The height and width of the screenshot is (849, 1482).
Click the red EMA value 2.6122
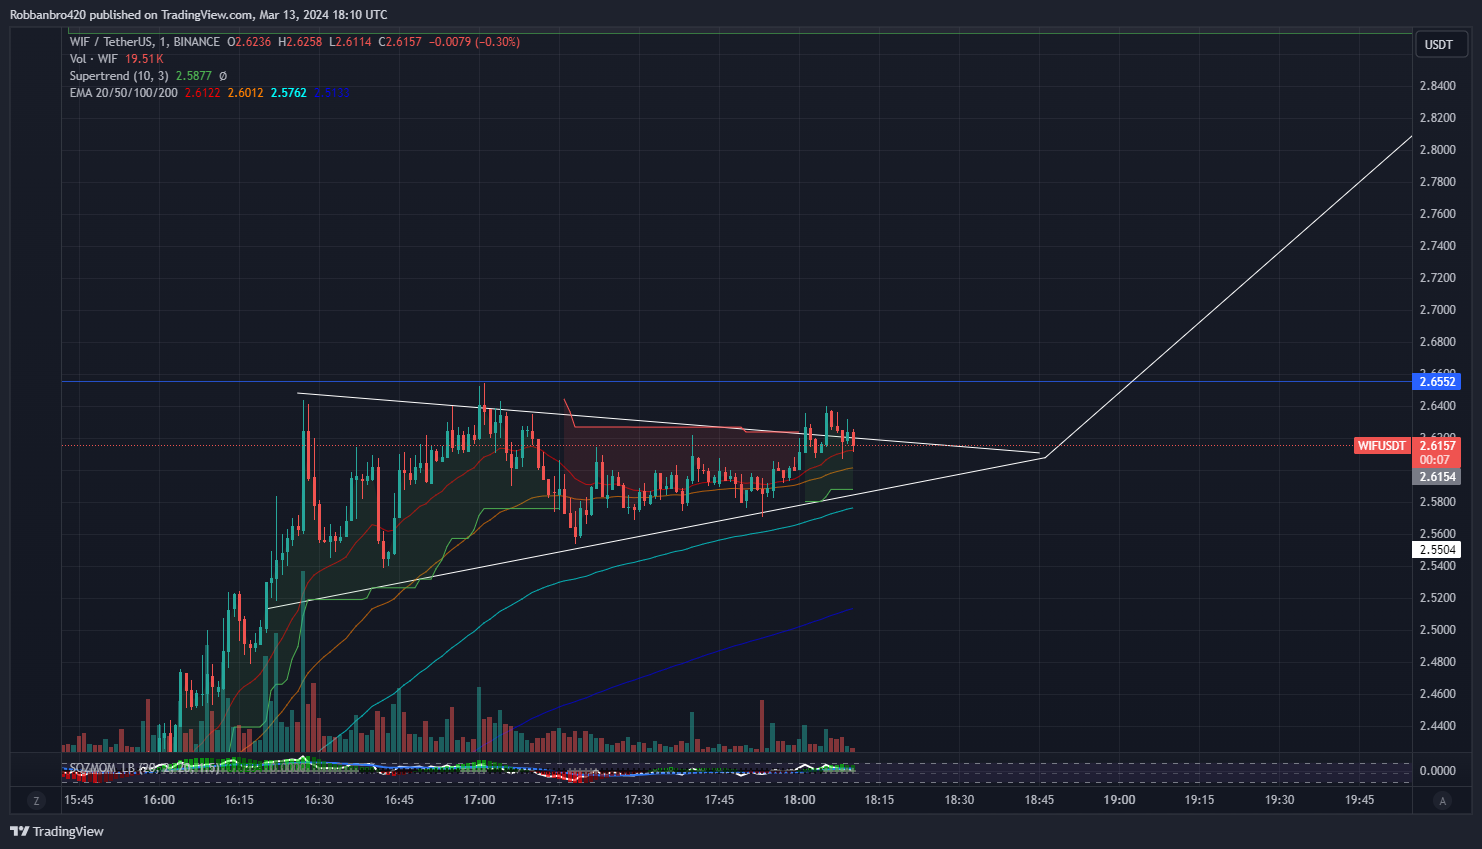tap(202, 93)
